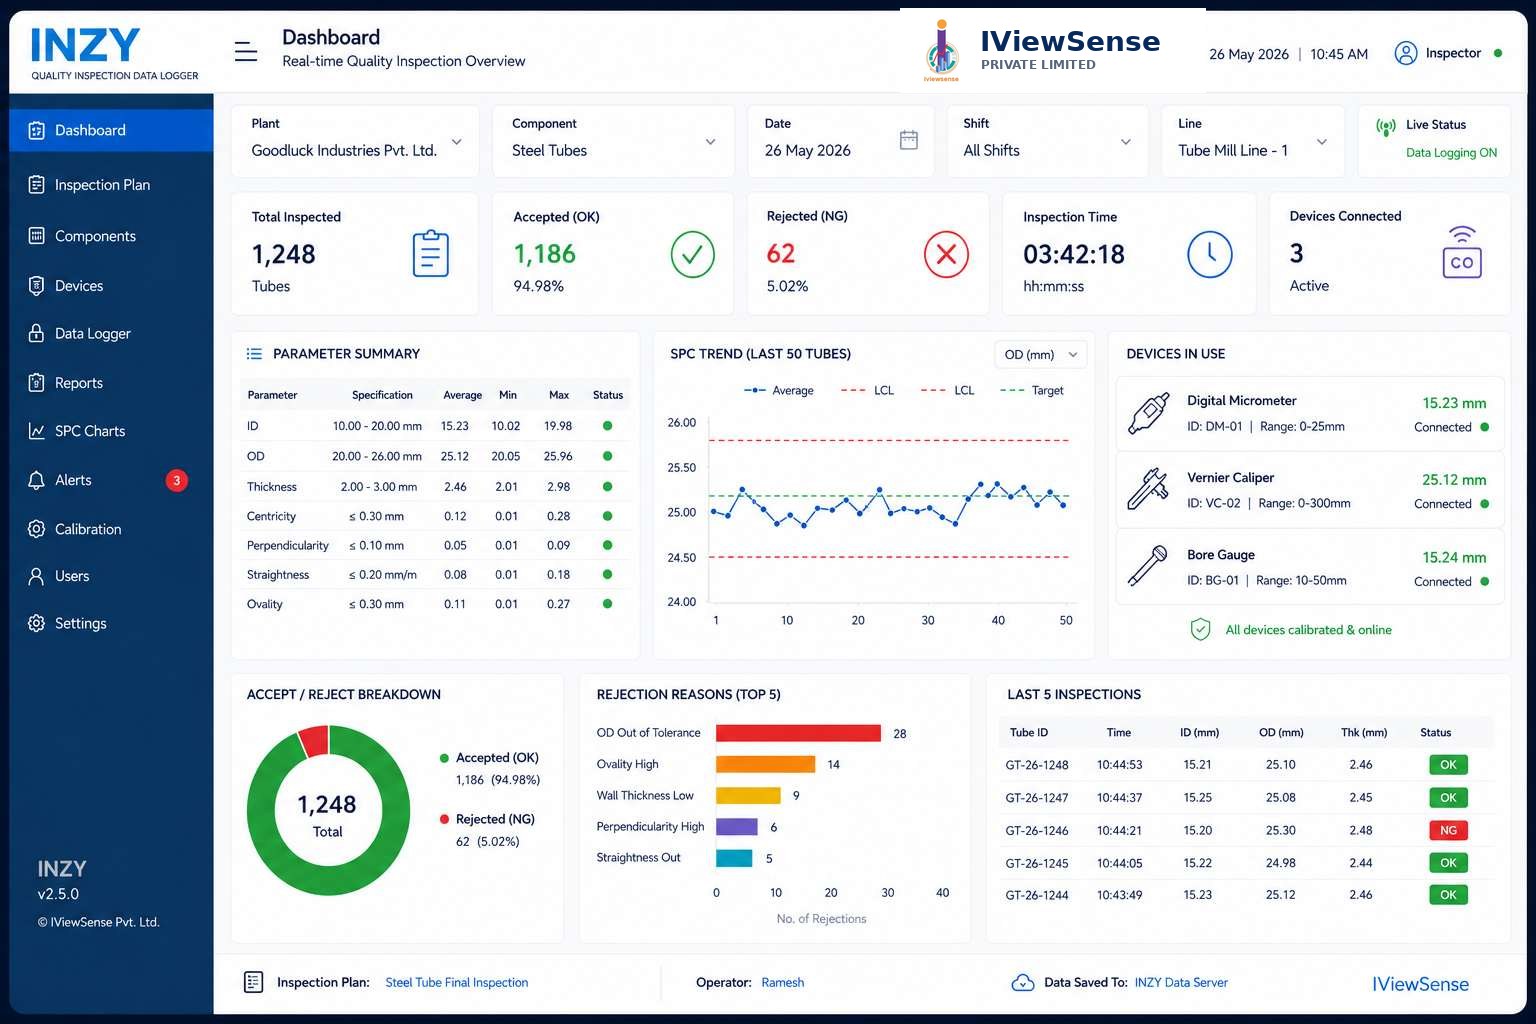Image resolution: width=1536 pixels, height=1024 pixels.
Task: Click the Inspection Time clock icon
Action: [x=1210, y=254]
